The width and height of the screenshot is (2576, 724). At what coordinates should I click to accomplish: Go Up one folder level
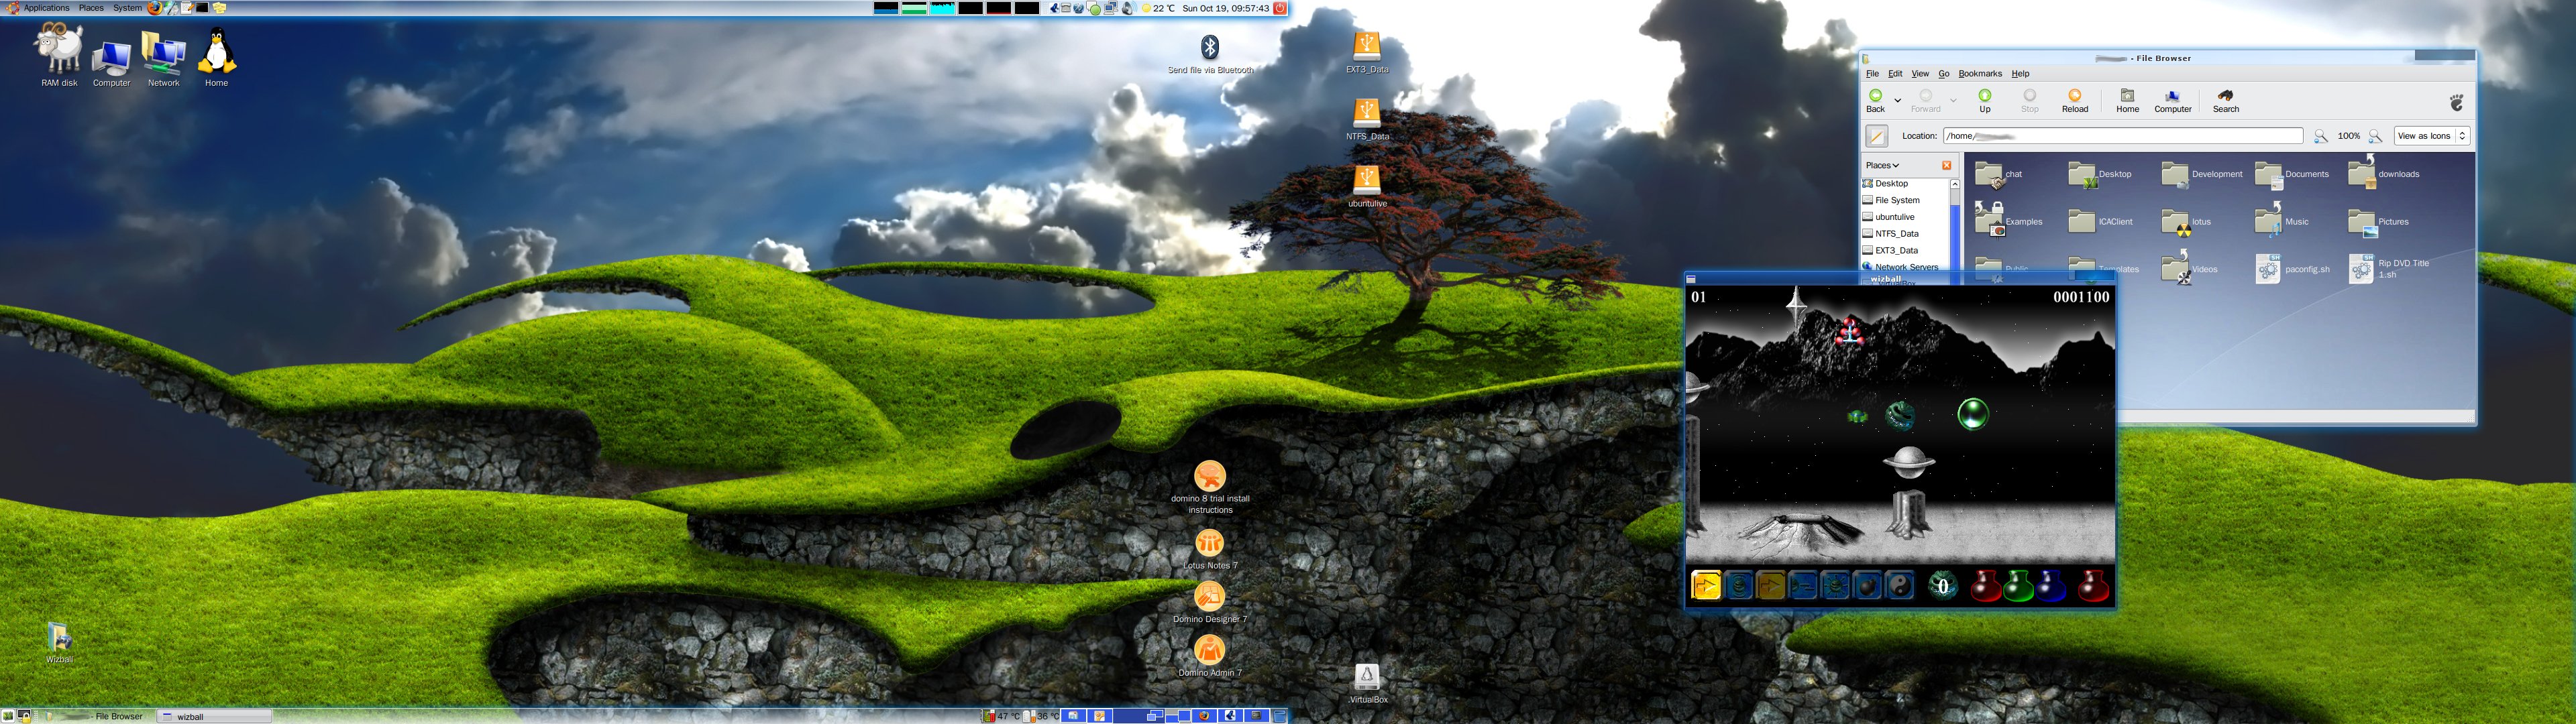click(x=1984, y=100)
